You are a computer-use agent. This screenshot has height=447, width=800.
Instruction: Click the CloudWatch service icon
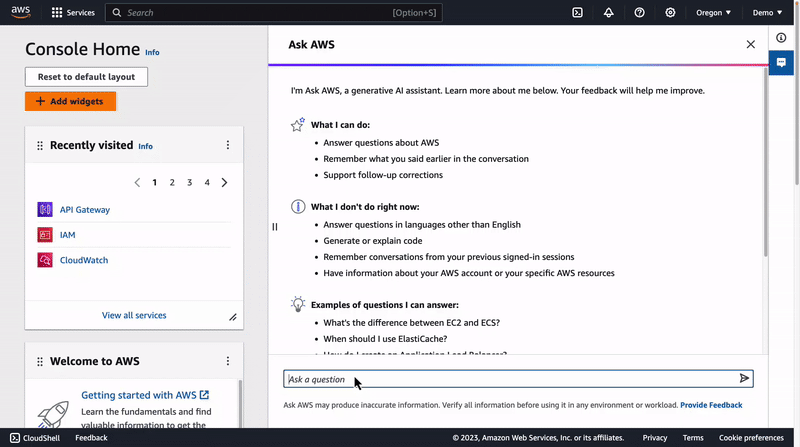(x=45, y=260)
